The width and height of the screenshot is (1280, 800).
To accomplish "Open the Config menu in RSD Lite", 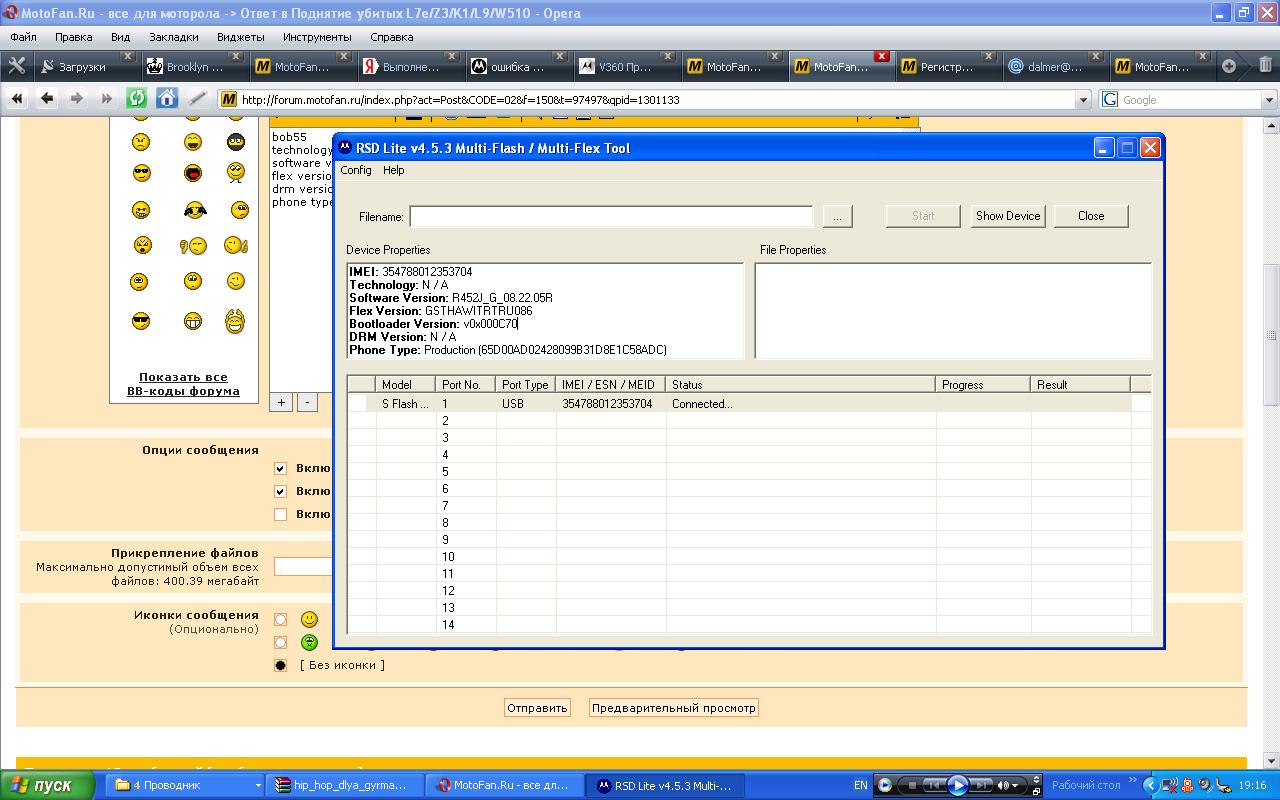I will pyautogui.click(x=356, y=170).
